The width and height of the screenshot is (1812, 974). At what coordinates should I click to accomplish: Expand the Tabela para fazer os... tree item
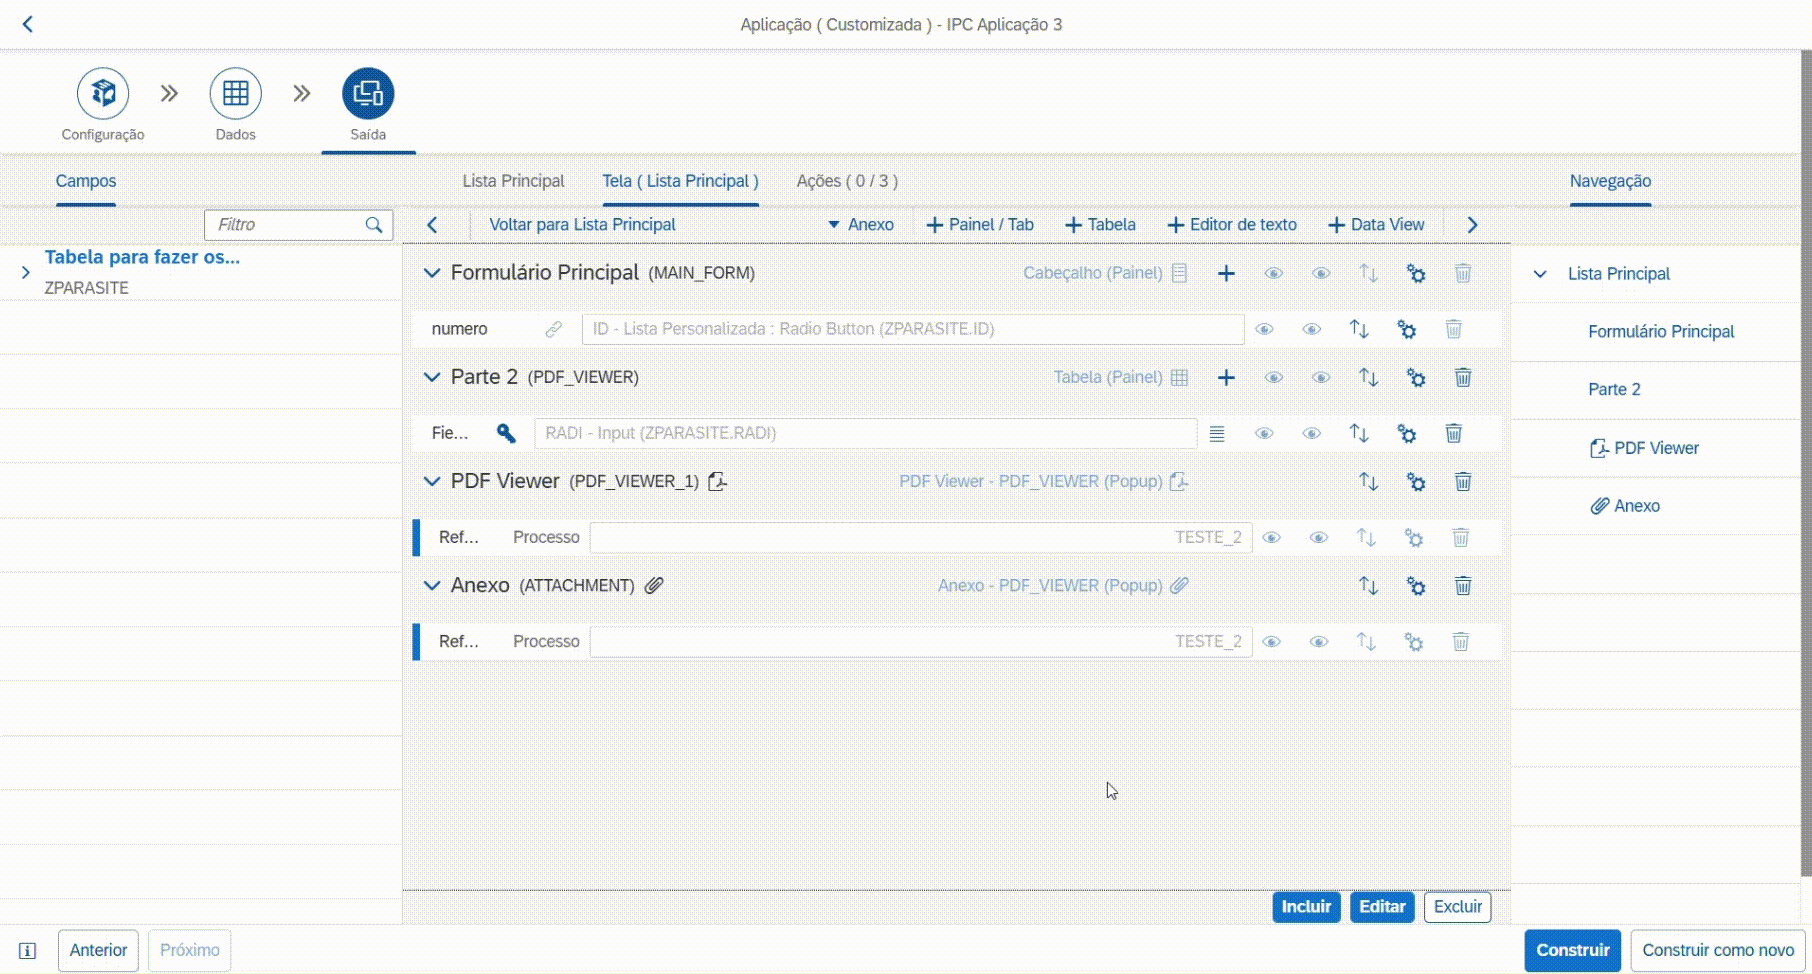coord(26,272)
